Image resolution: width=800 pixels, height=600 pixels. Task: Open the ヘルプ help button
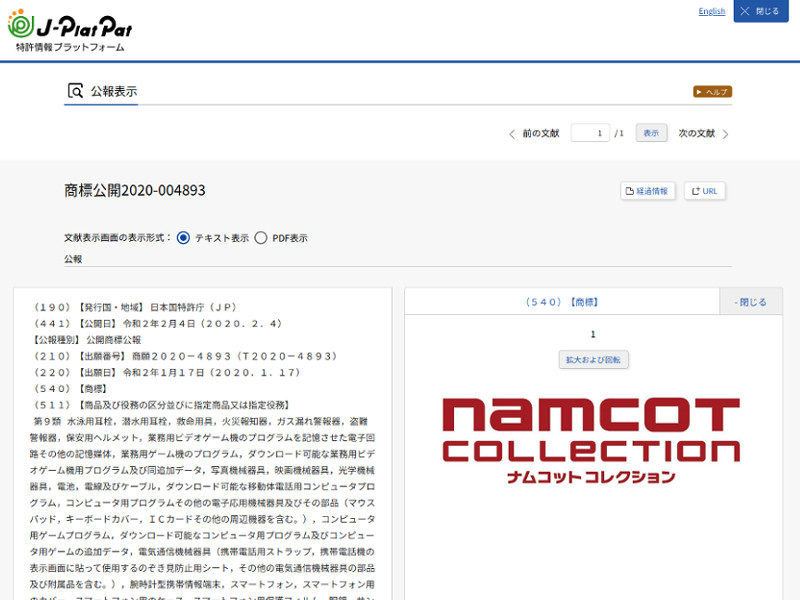click(712, 92)
